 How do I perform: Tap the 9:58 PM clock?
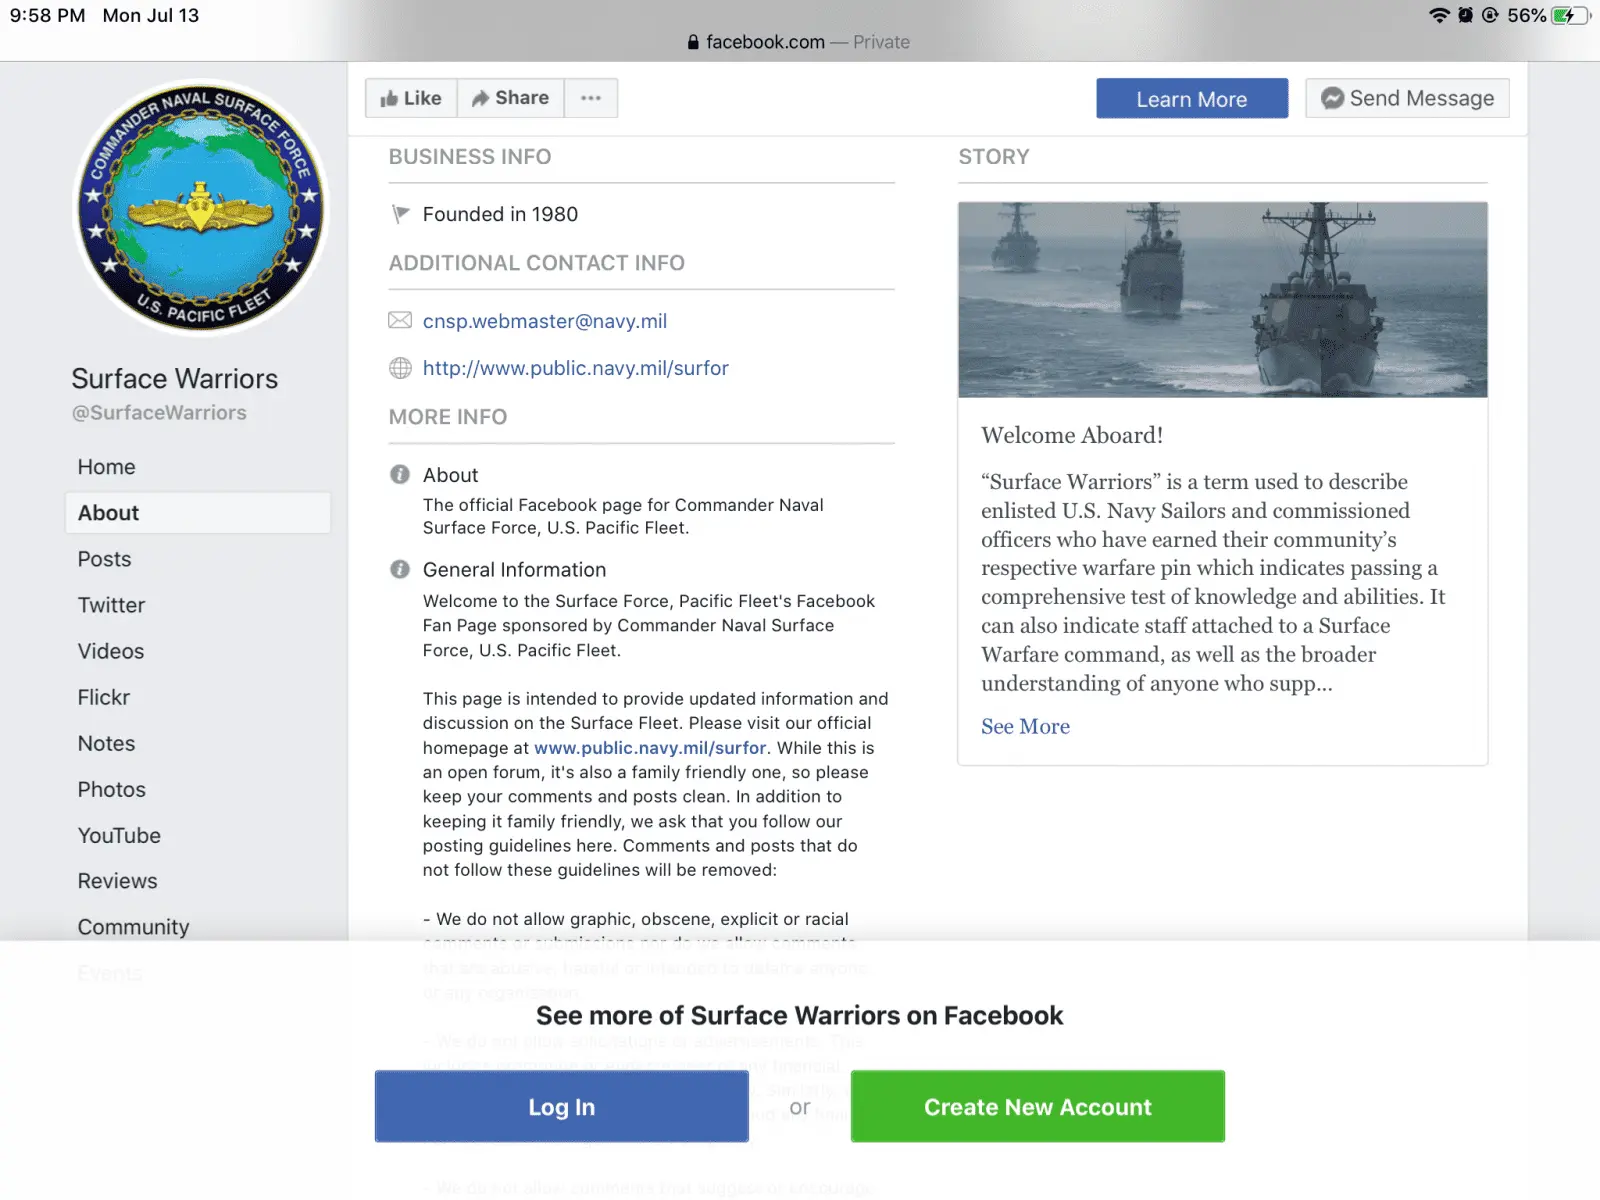(x=47, y=15)
